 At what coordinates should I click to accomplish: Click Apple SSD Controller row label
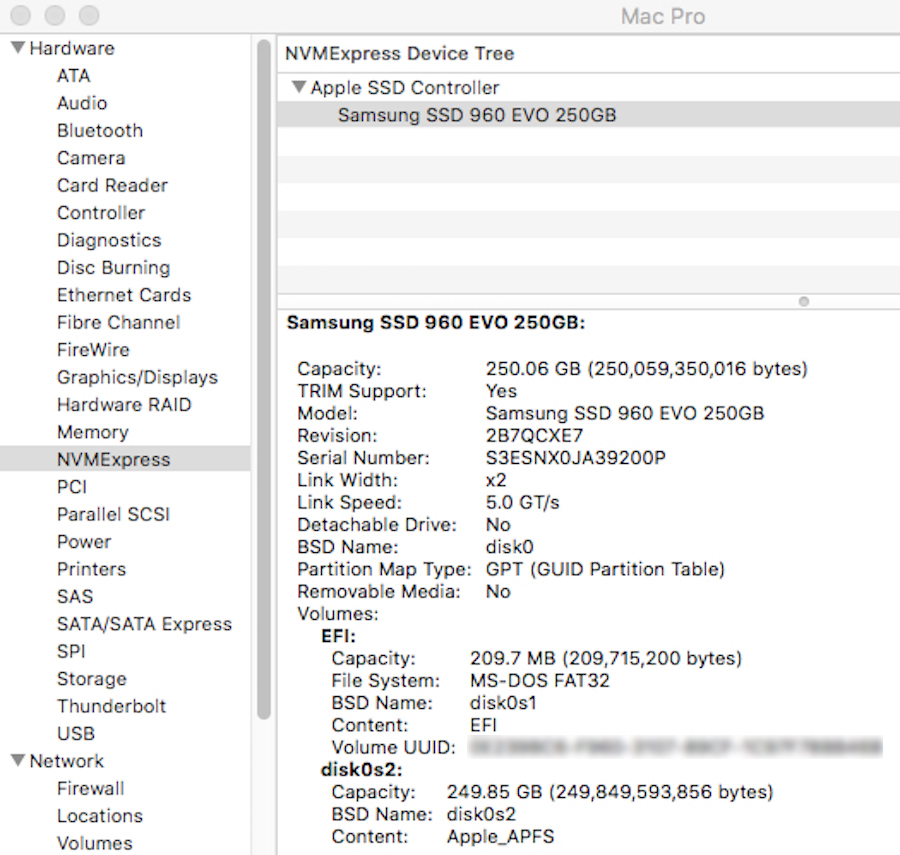click(x=405, y=87)
